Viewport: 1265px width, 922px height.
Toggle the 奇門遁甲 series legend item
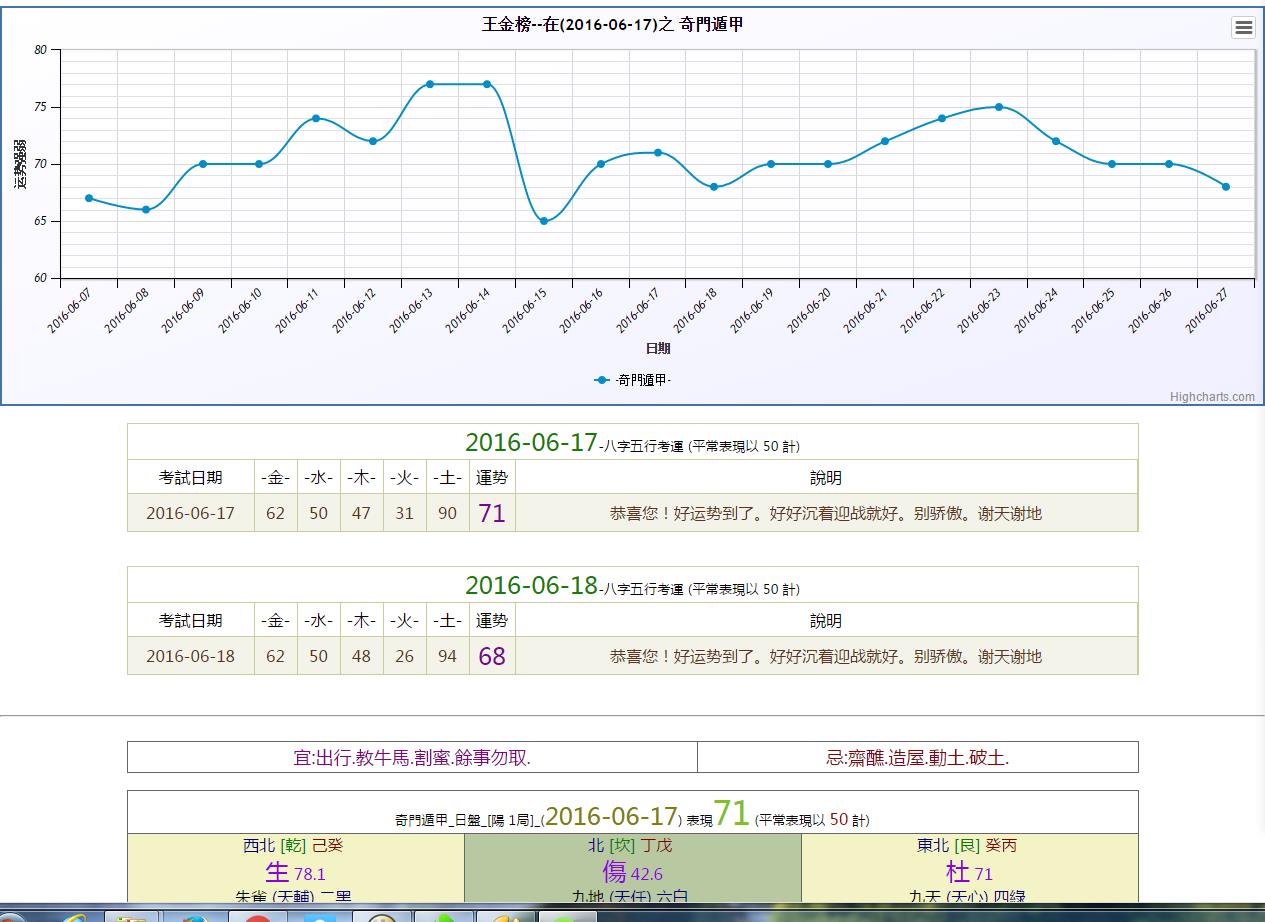coord(632,380)
